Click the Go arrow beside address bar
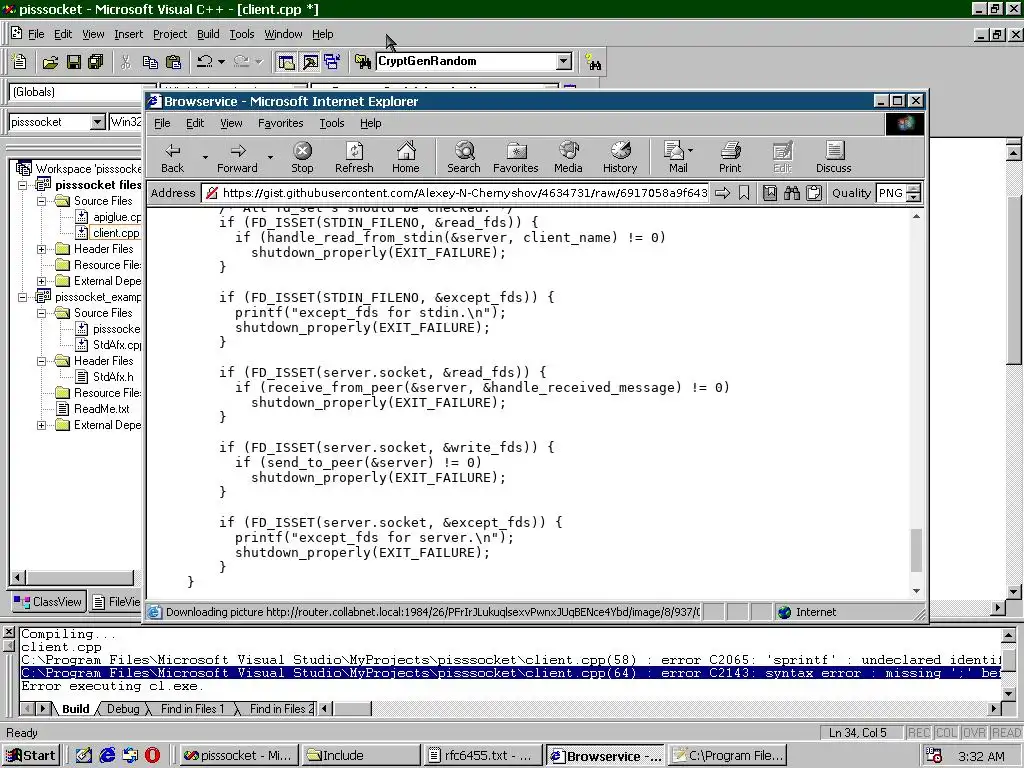 click(722, 193)
